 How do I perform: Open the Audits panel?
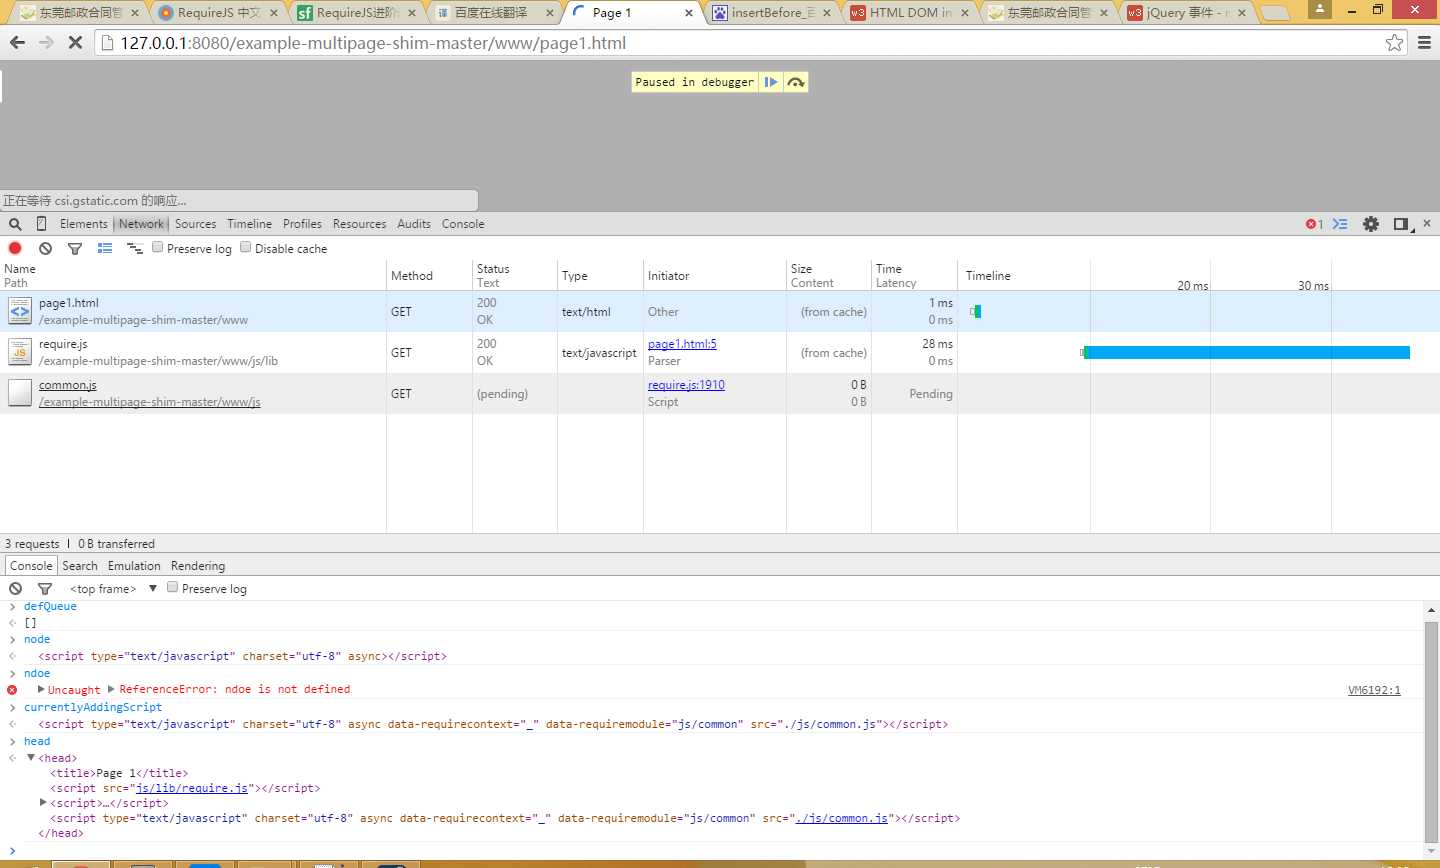414,224
